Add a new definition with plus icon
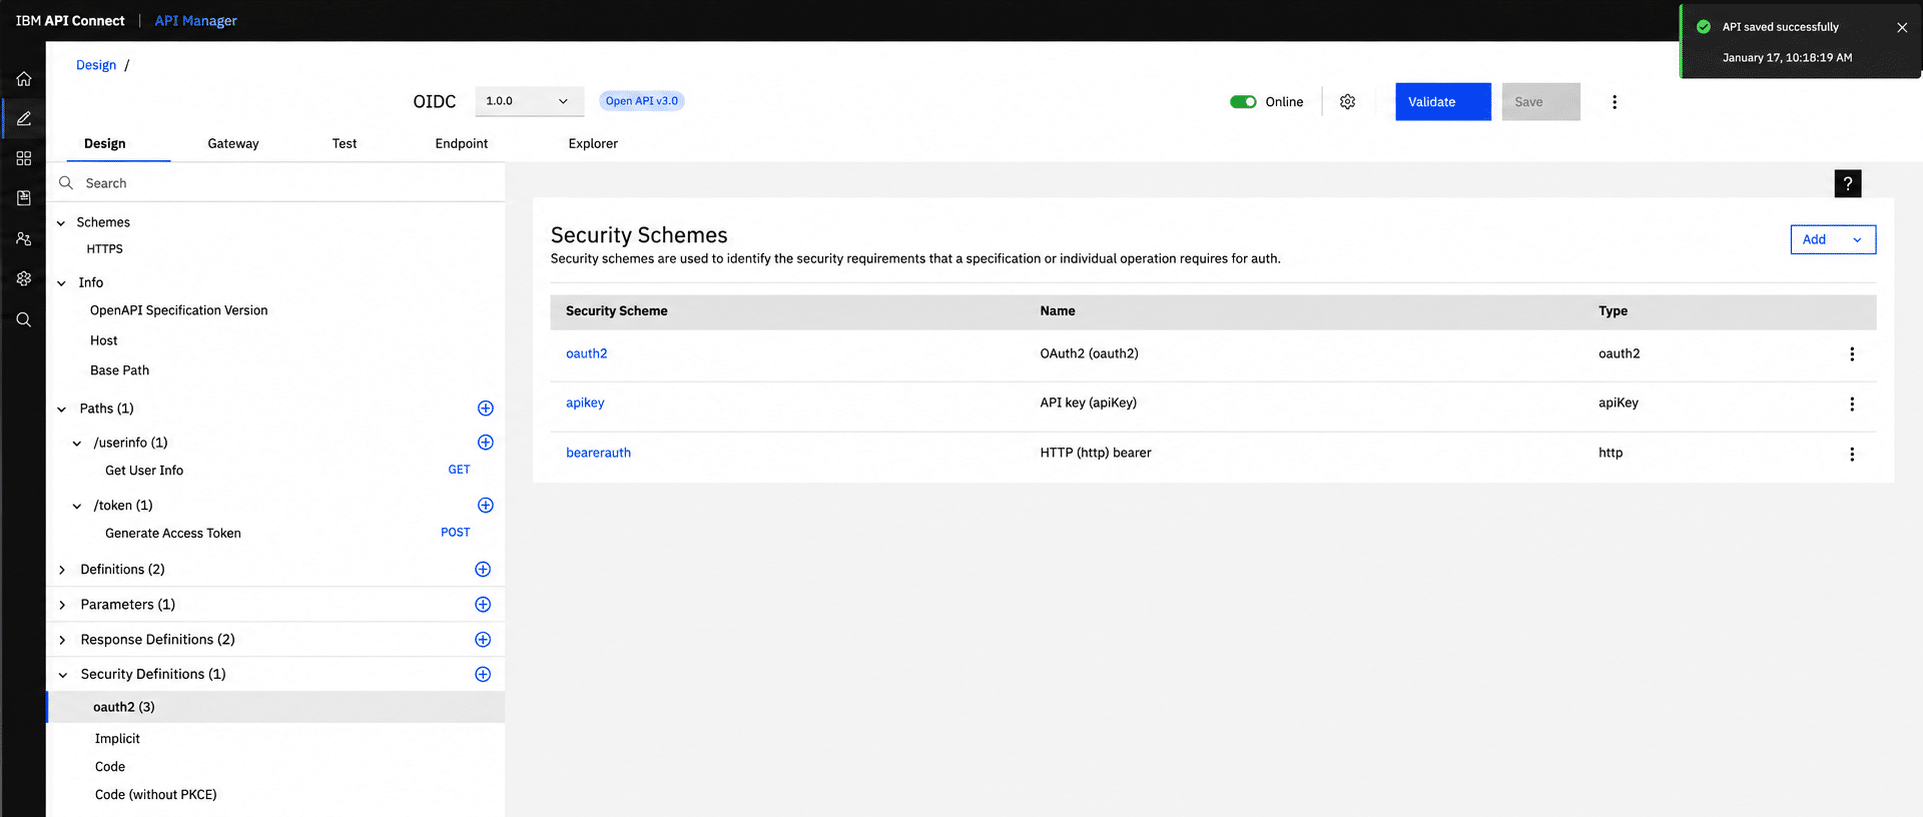The width and height of the screenshot is (1923, 817). [483, 569]
